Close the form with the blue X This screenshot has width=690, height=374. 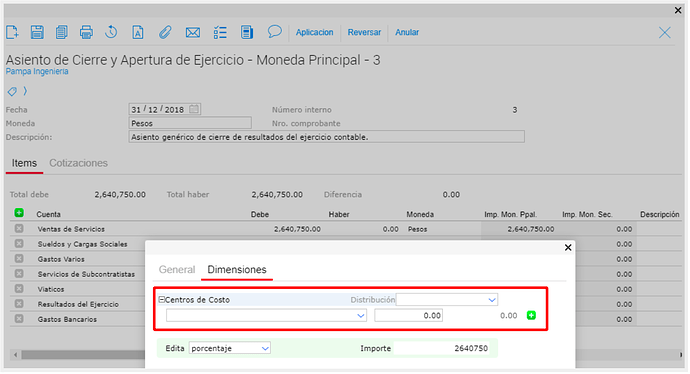tap(664, 32)
